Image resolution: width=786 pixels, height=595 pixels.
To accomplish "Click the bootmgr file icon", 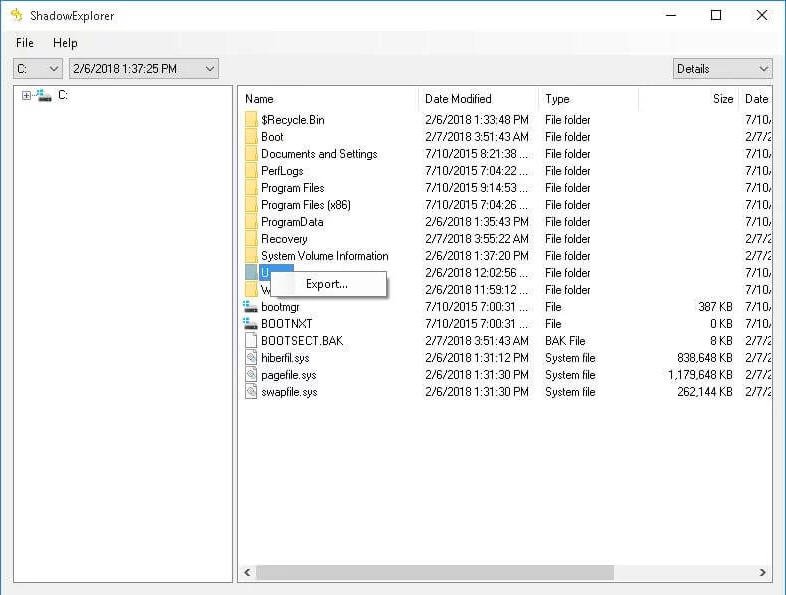I will tap(250, 307).
